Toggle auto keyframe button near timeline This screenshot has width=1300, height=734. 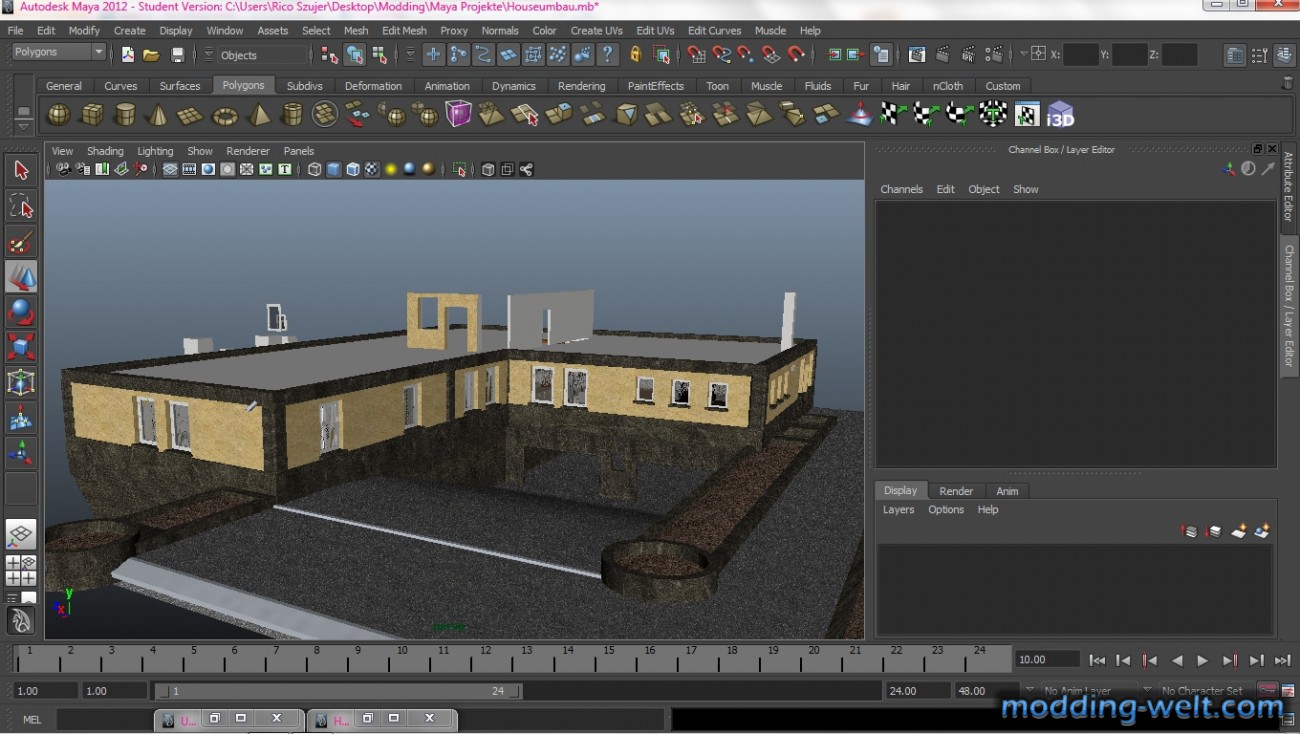coord(1267,691)
